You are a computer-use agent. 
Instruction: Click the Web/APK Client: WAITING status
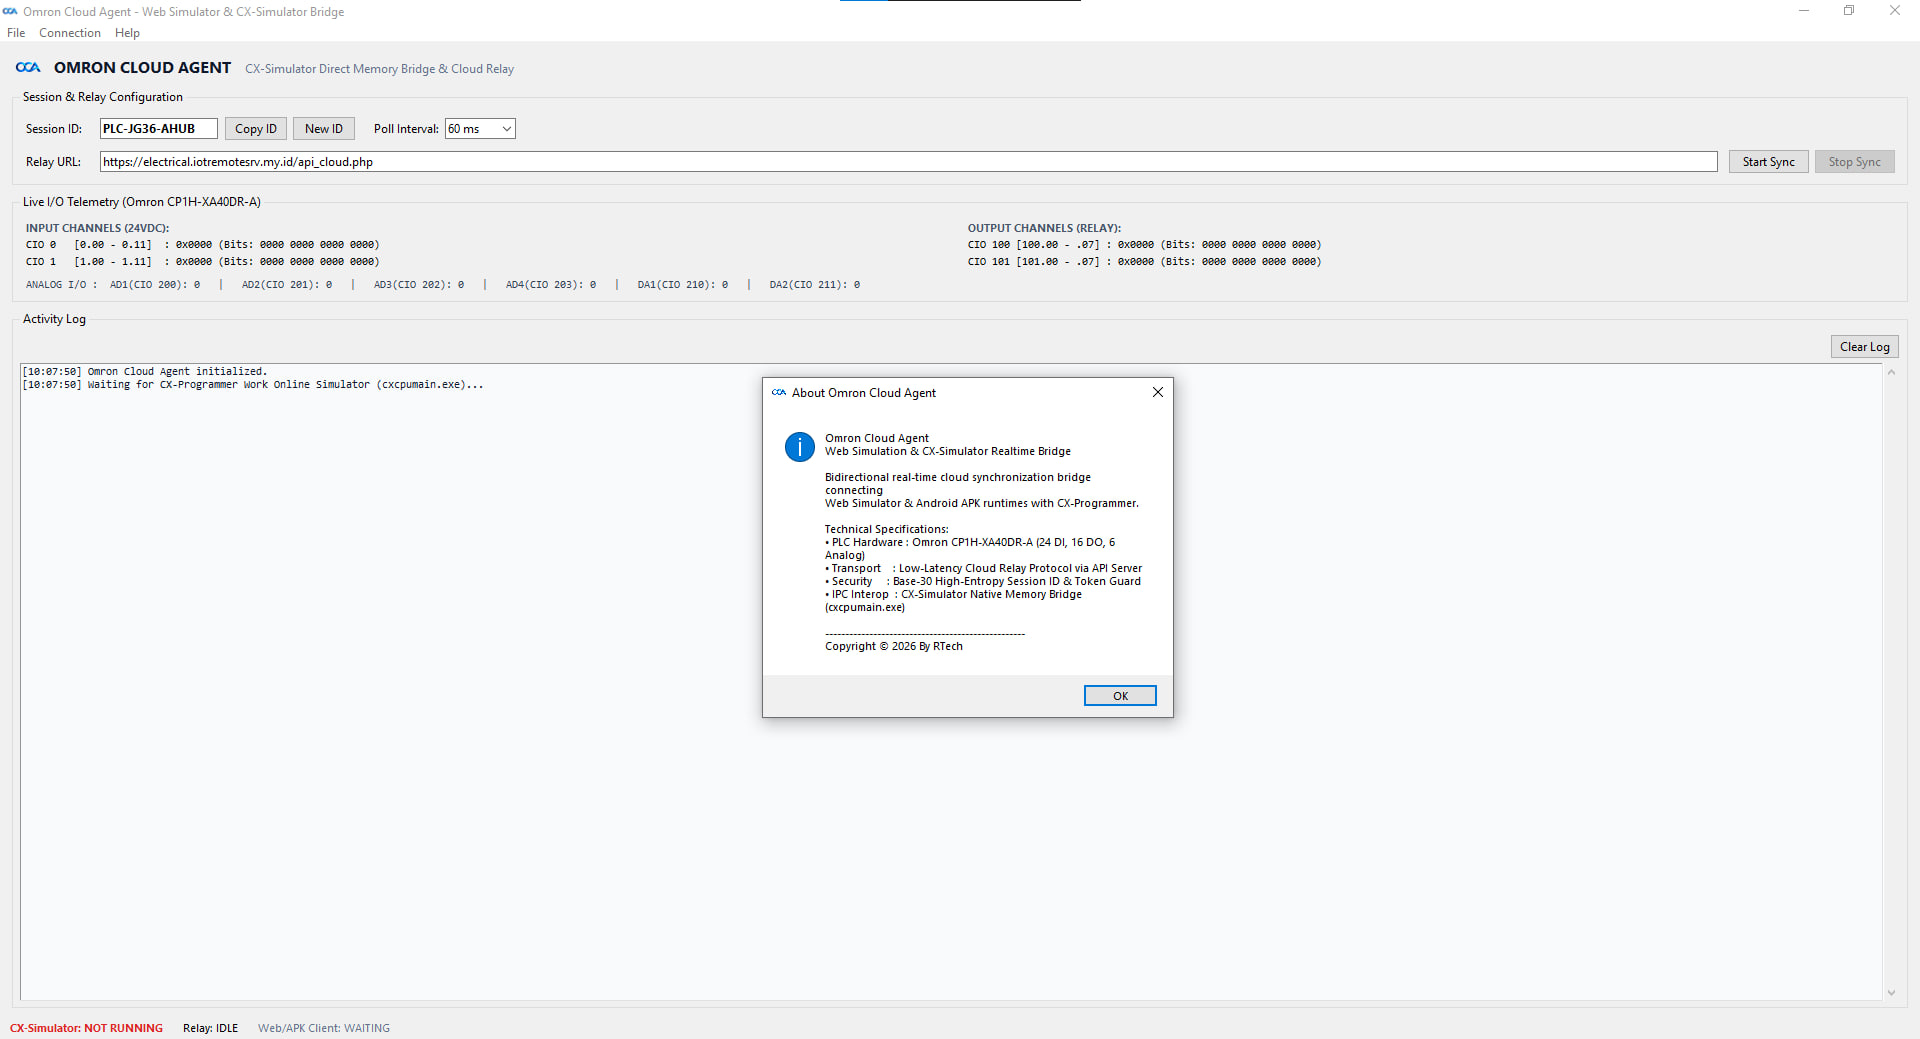coord(324,1028)
